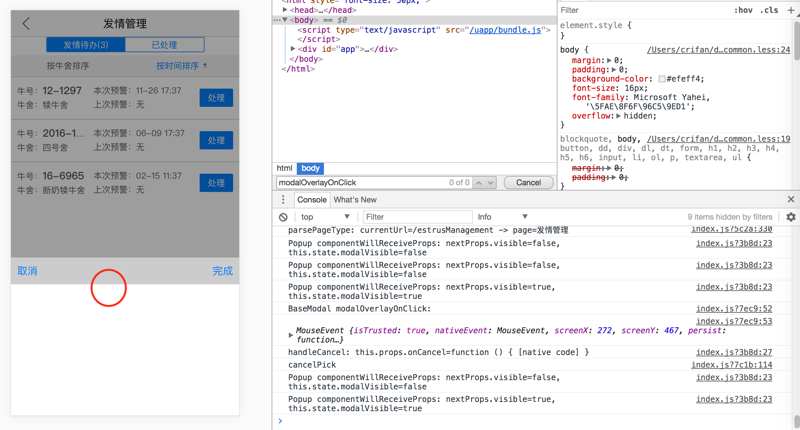Image resolution: width=800 pixels, height=430 pixels.
Task: Expand margin shorthand in body rule
Action: click(609, 60)
